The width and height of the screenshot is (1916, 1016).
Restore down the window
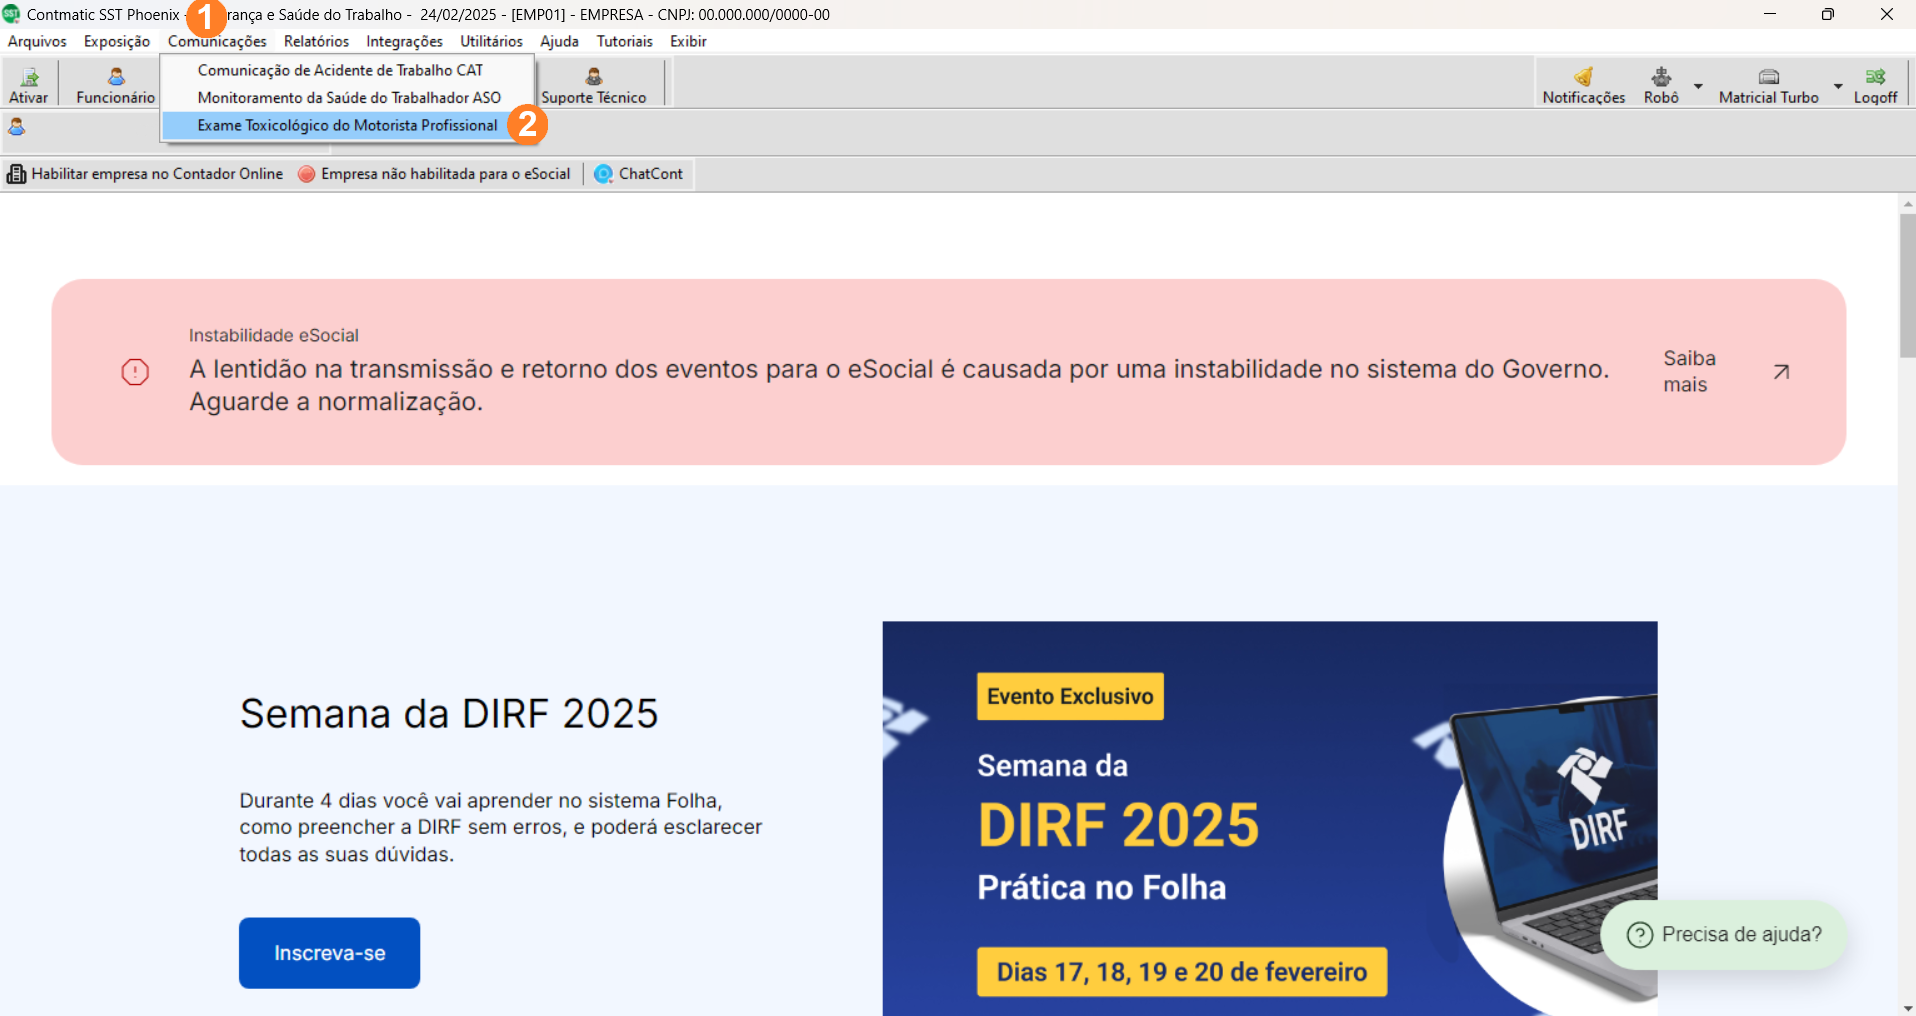tap(1828, 14)
